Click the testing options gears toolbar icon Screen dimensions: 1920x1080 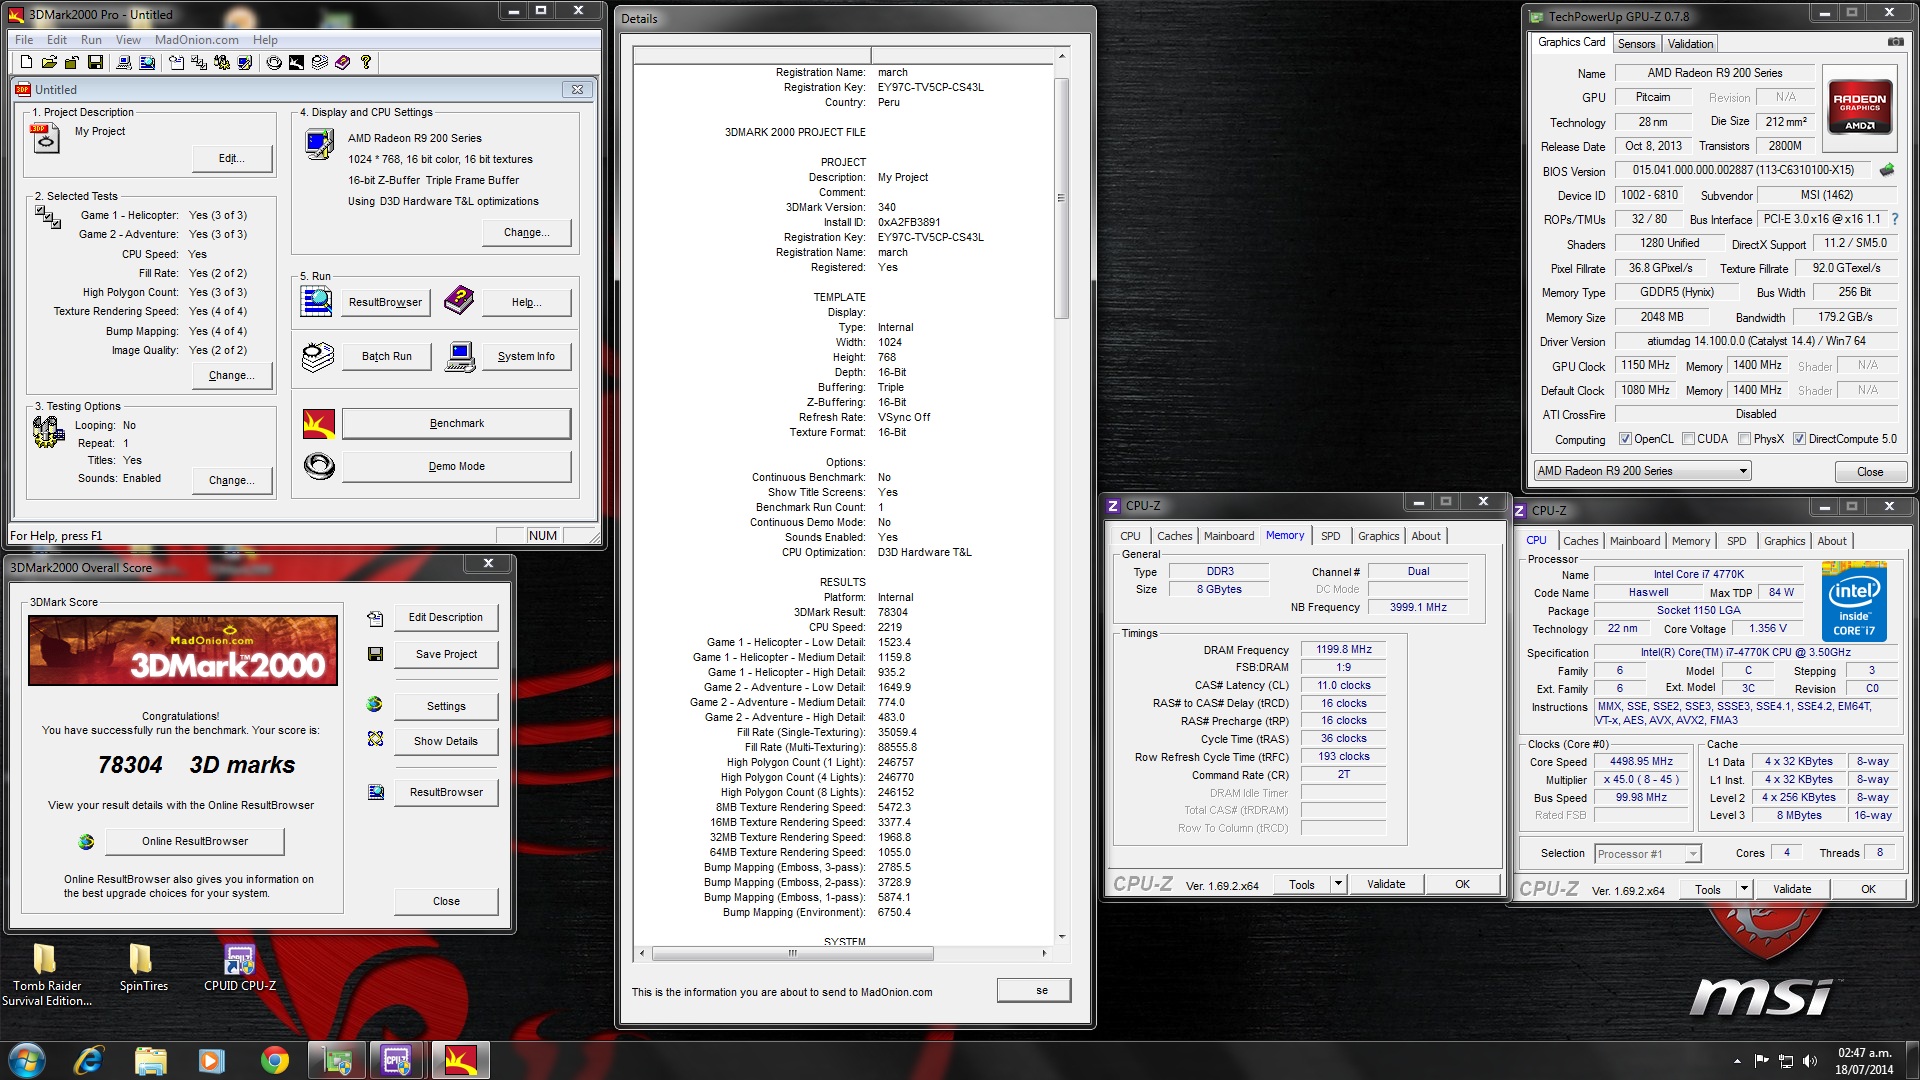(221, 62)
